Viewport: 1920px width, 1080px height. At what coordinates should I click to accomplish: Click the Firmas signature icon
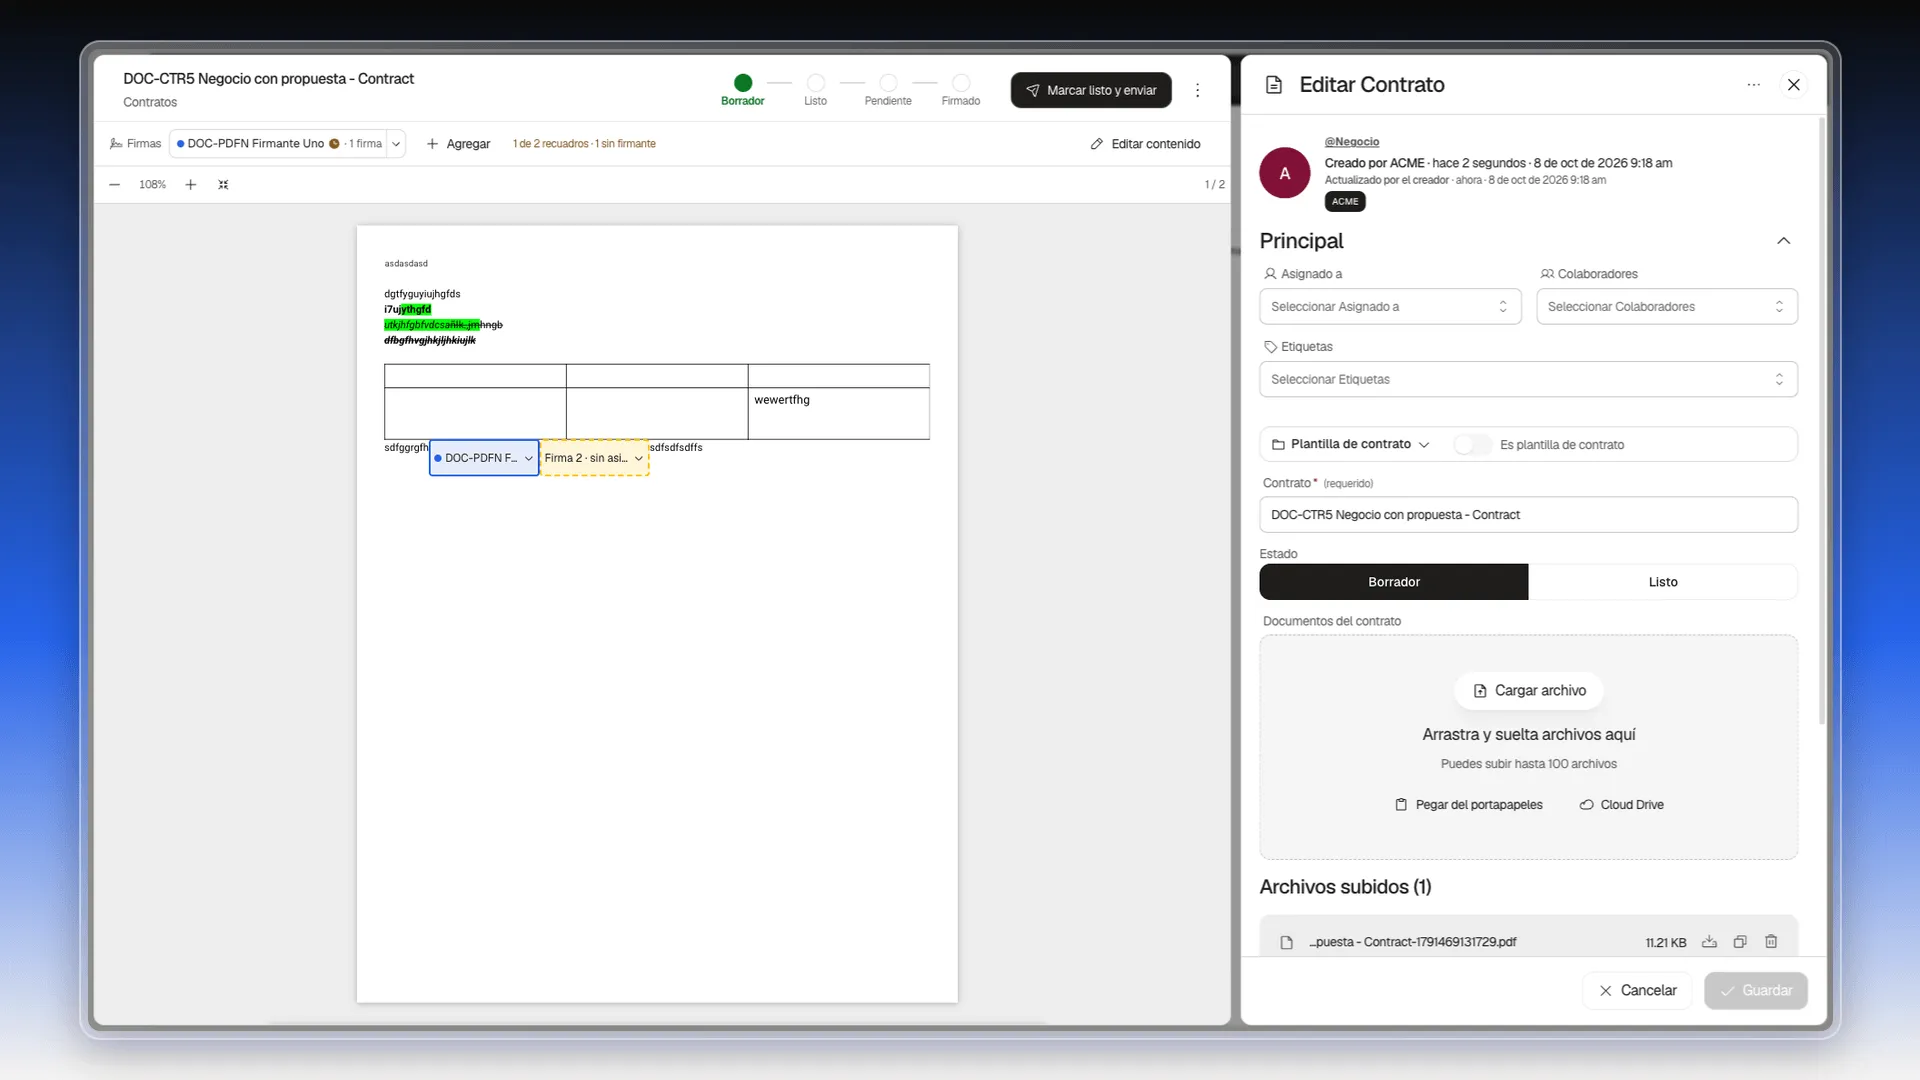(116, 144)
